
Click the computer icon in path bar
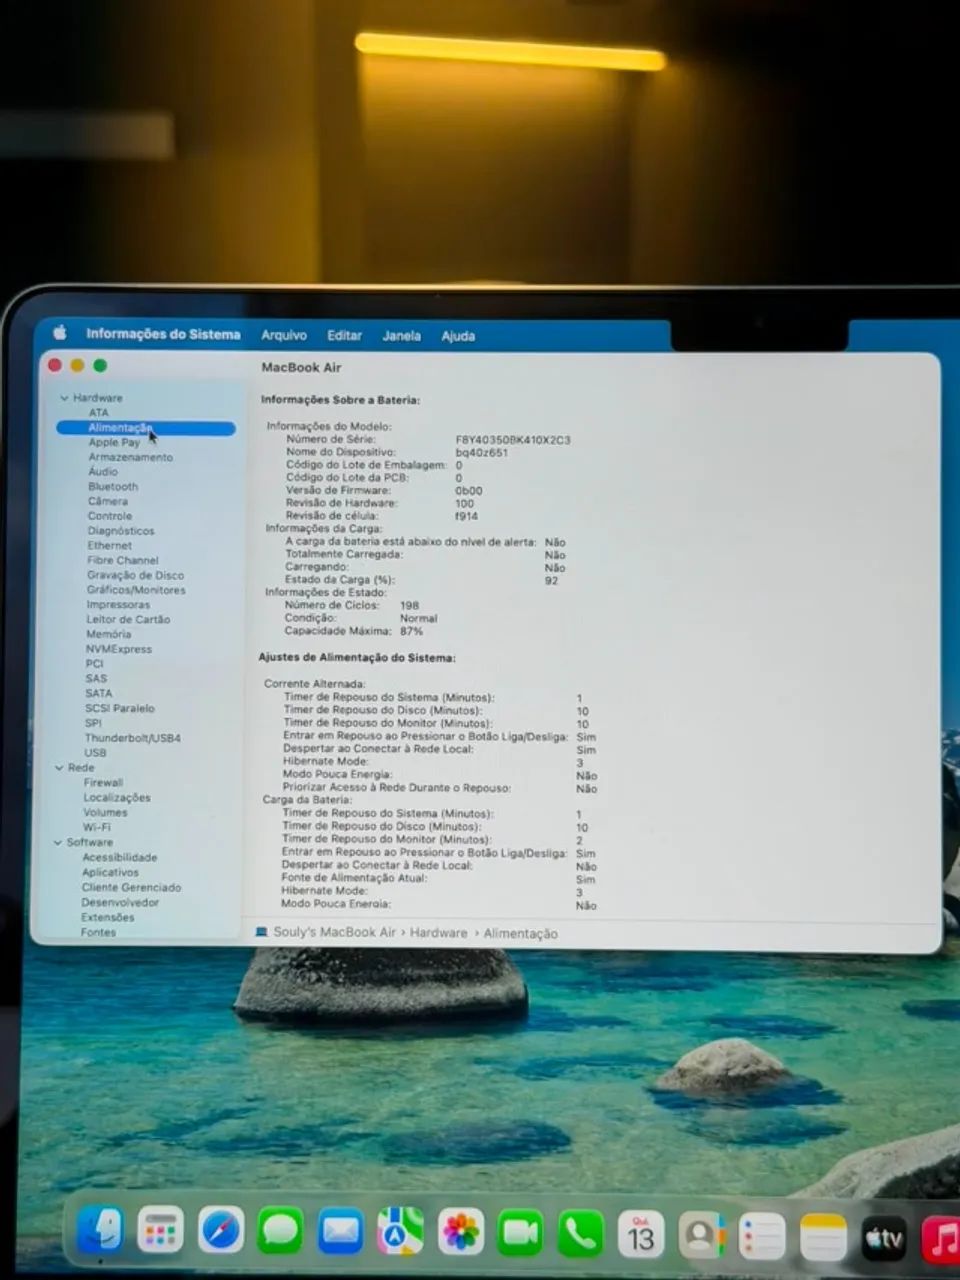tap(262, 932)
